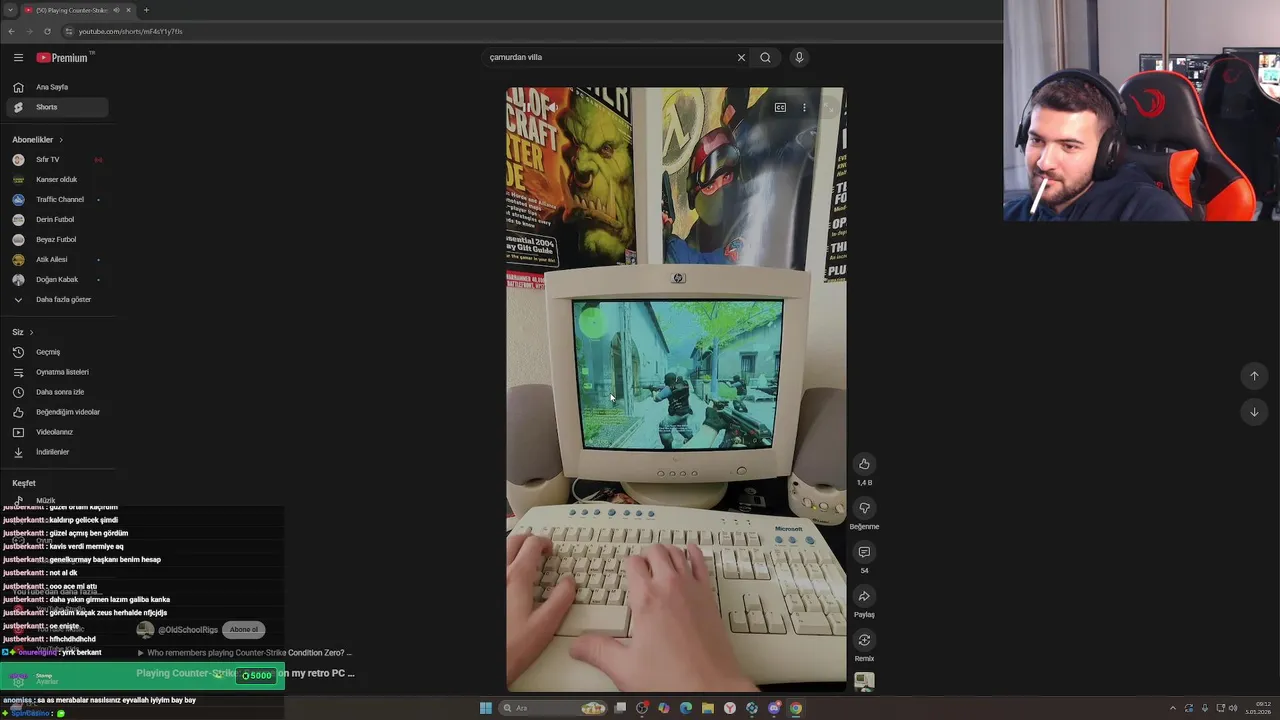
Task: Click the taskbar Ara search box
Action: (553, 708)
